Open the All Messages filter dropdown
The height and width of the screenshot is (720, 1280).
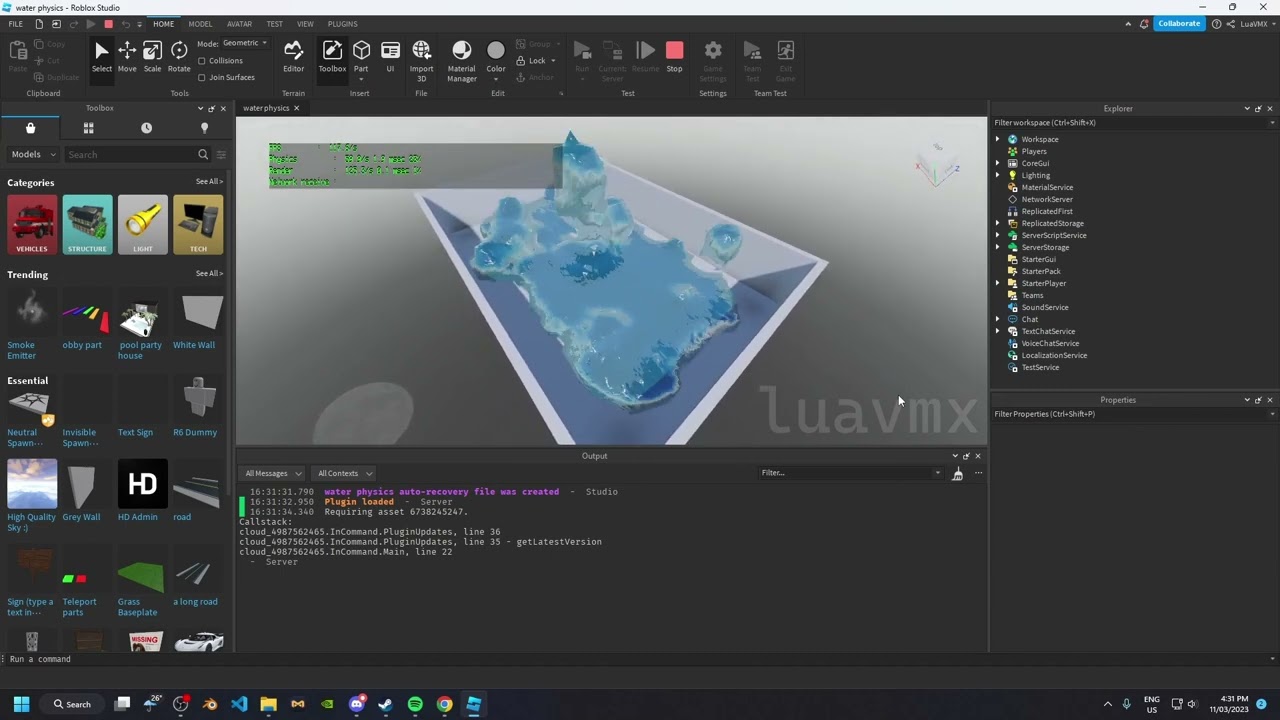[x=273, y=473]
